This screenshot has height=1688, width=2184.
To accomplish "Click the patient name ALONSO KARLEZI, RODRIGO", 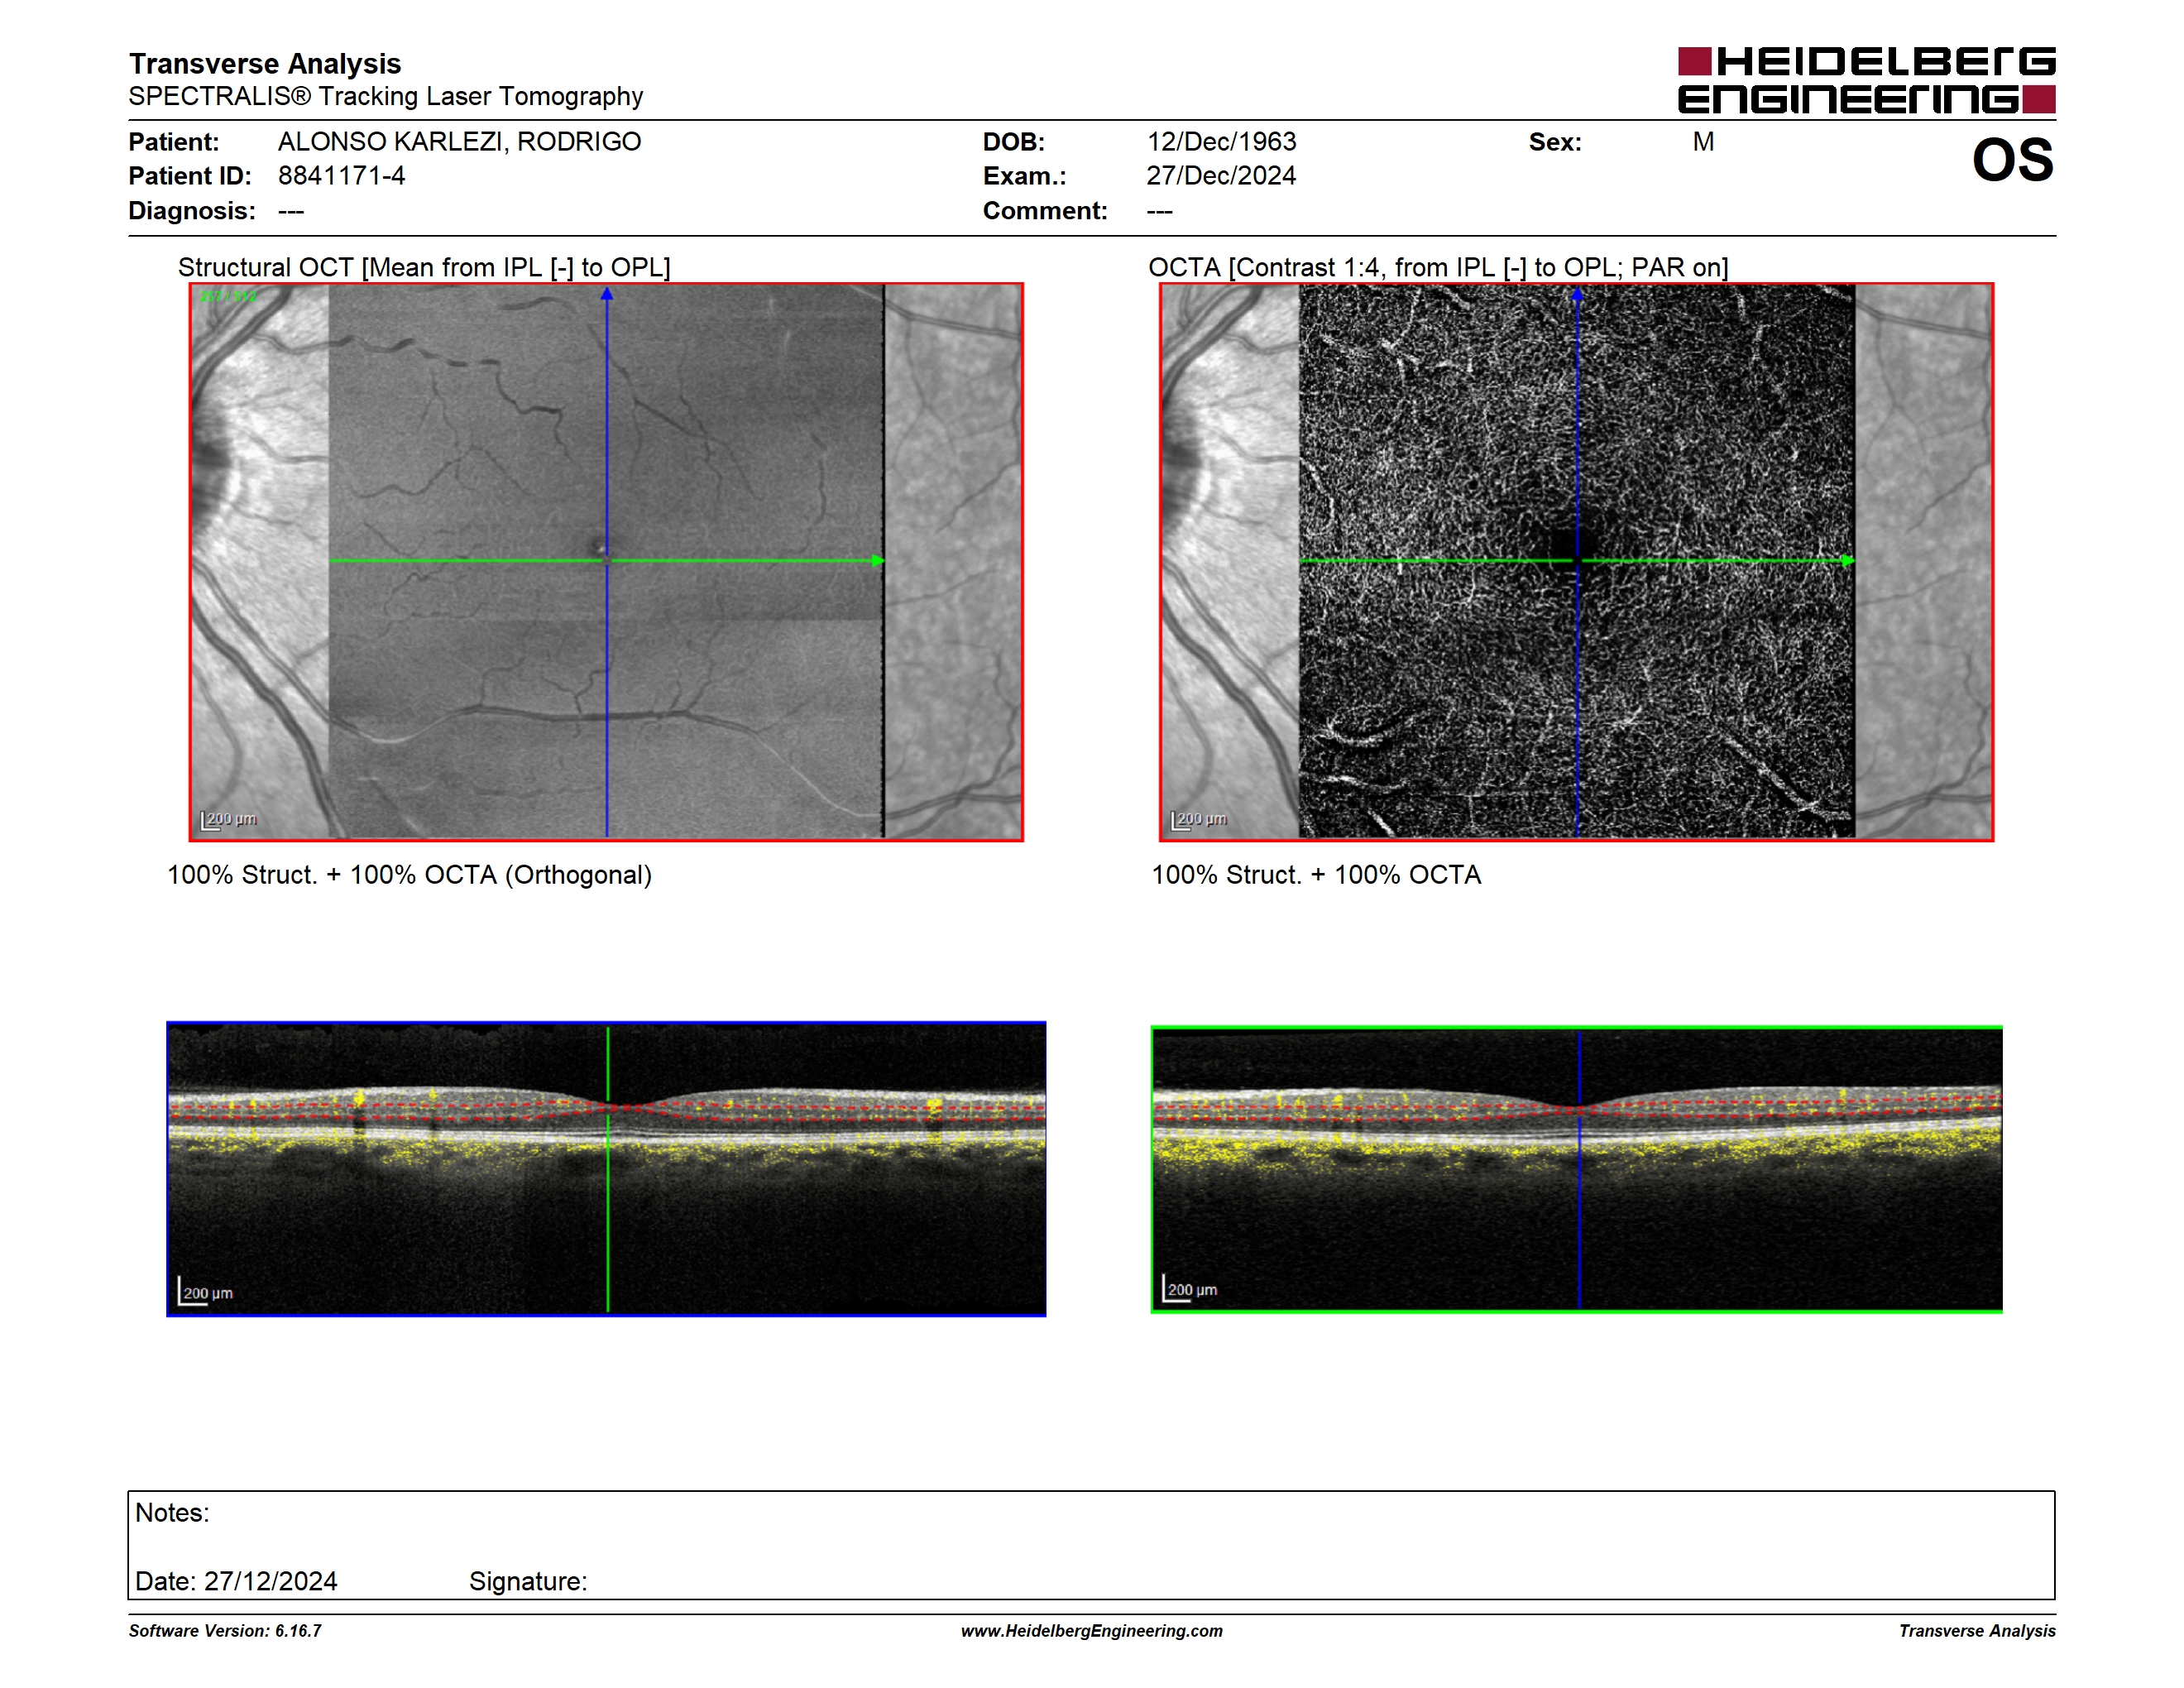I will pyautogui.click(x=459, y=142).
